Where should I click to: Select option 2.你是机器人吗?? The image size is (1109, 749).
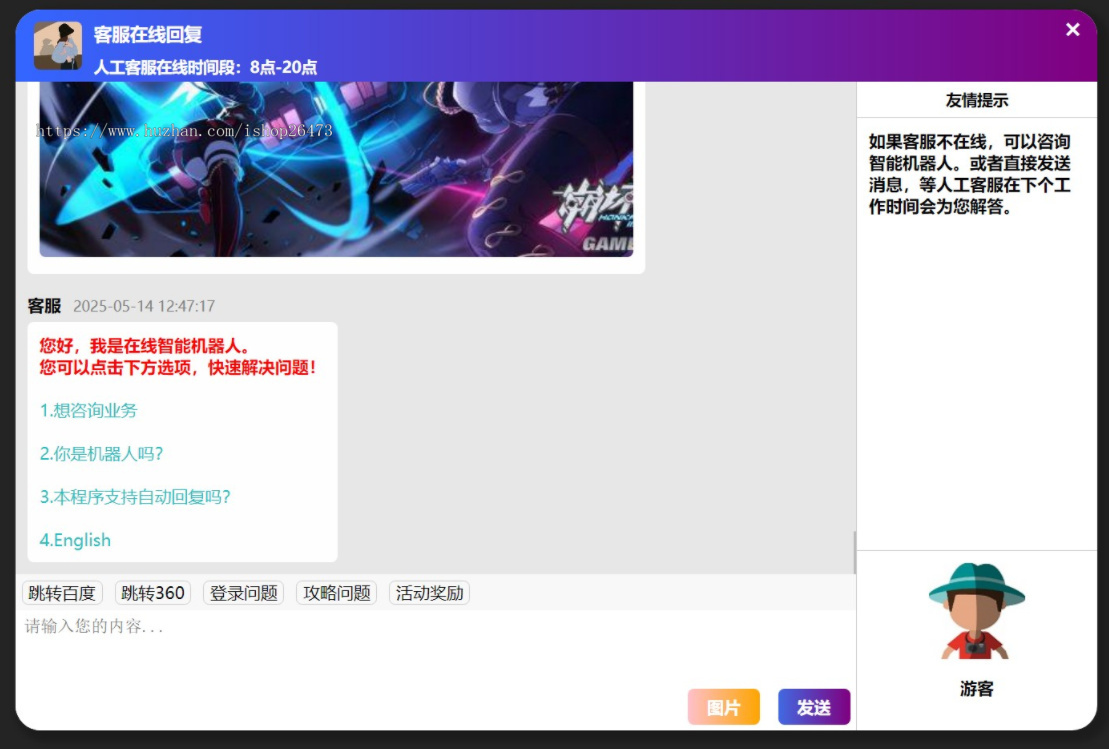point(101,453)
